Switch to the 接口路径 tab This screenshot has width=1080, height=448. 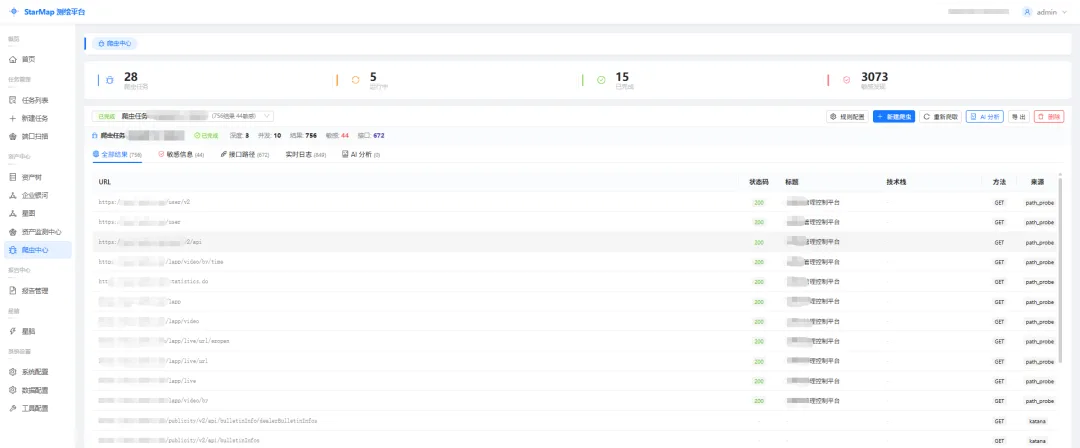(x=245, y=154)
